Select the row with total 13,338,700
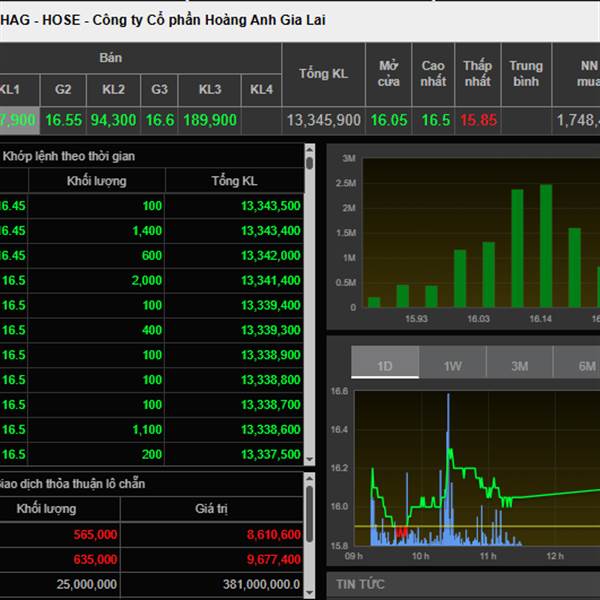 pyautogui.click(x=152, y=405)
